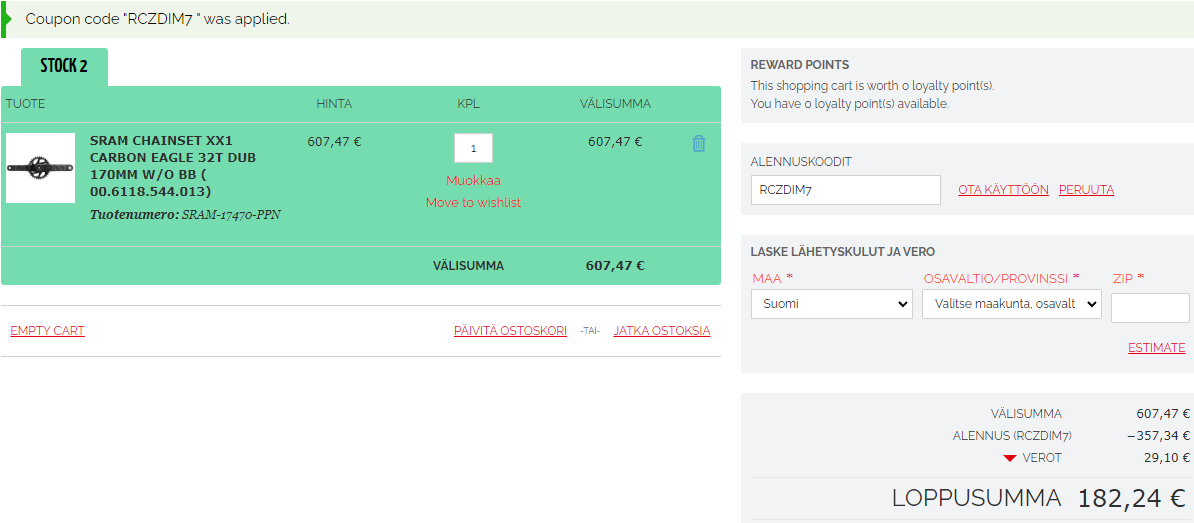Update cart with Päivitä ostoskori
This screenshot has width=1194, height=523.
click(x=510, y=331)
